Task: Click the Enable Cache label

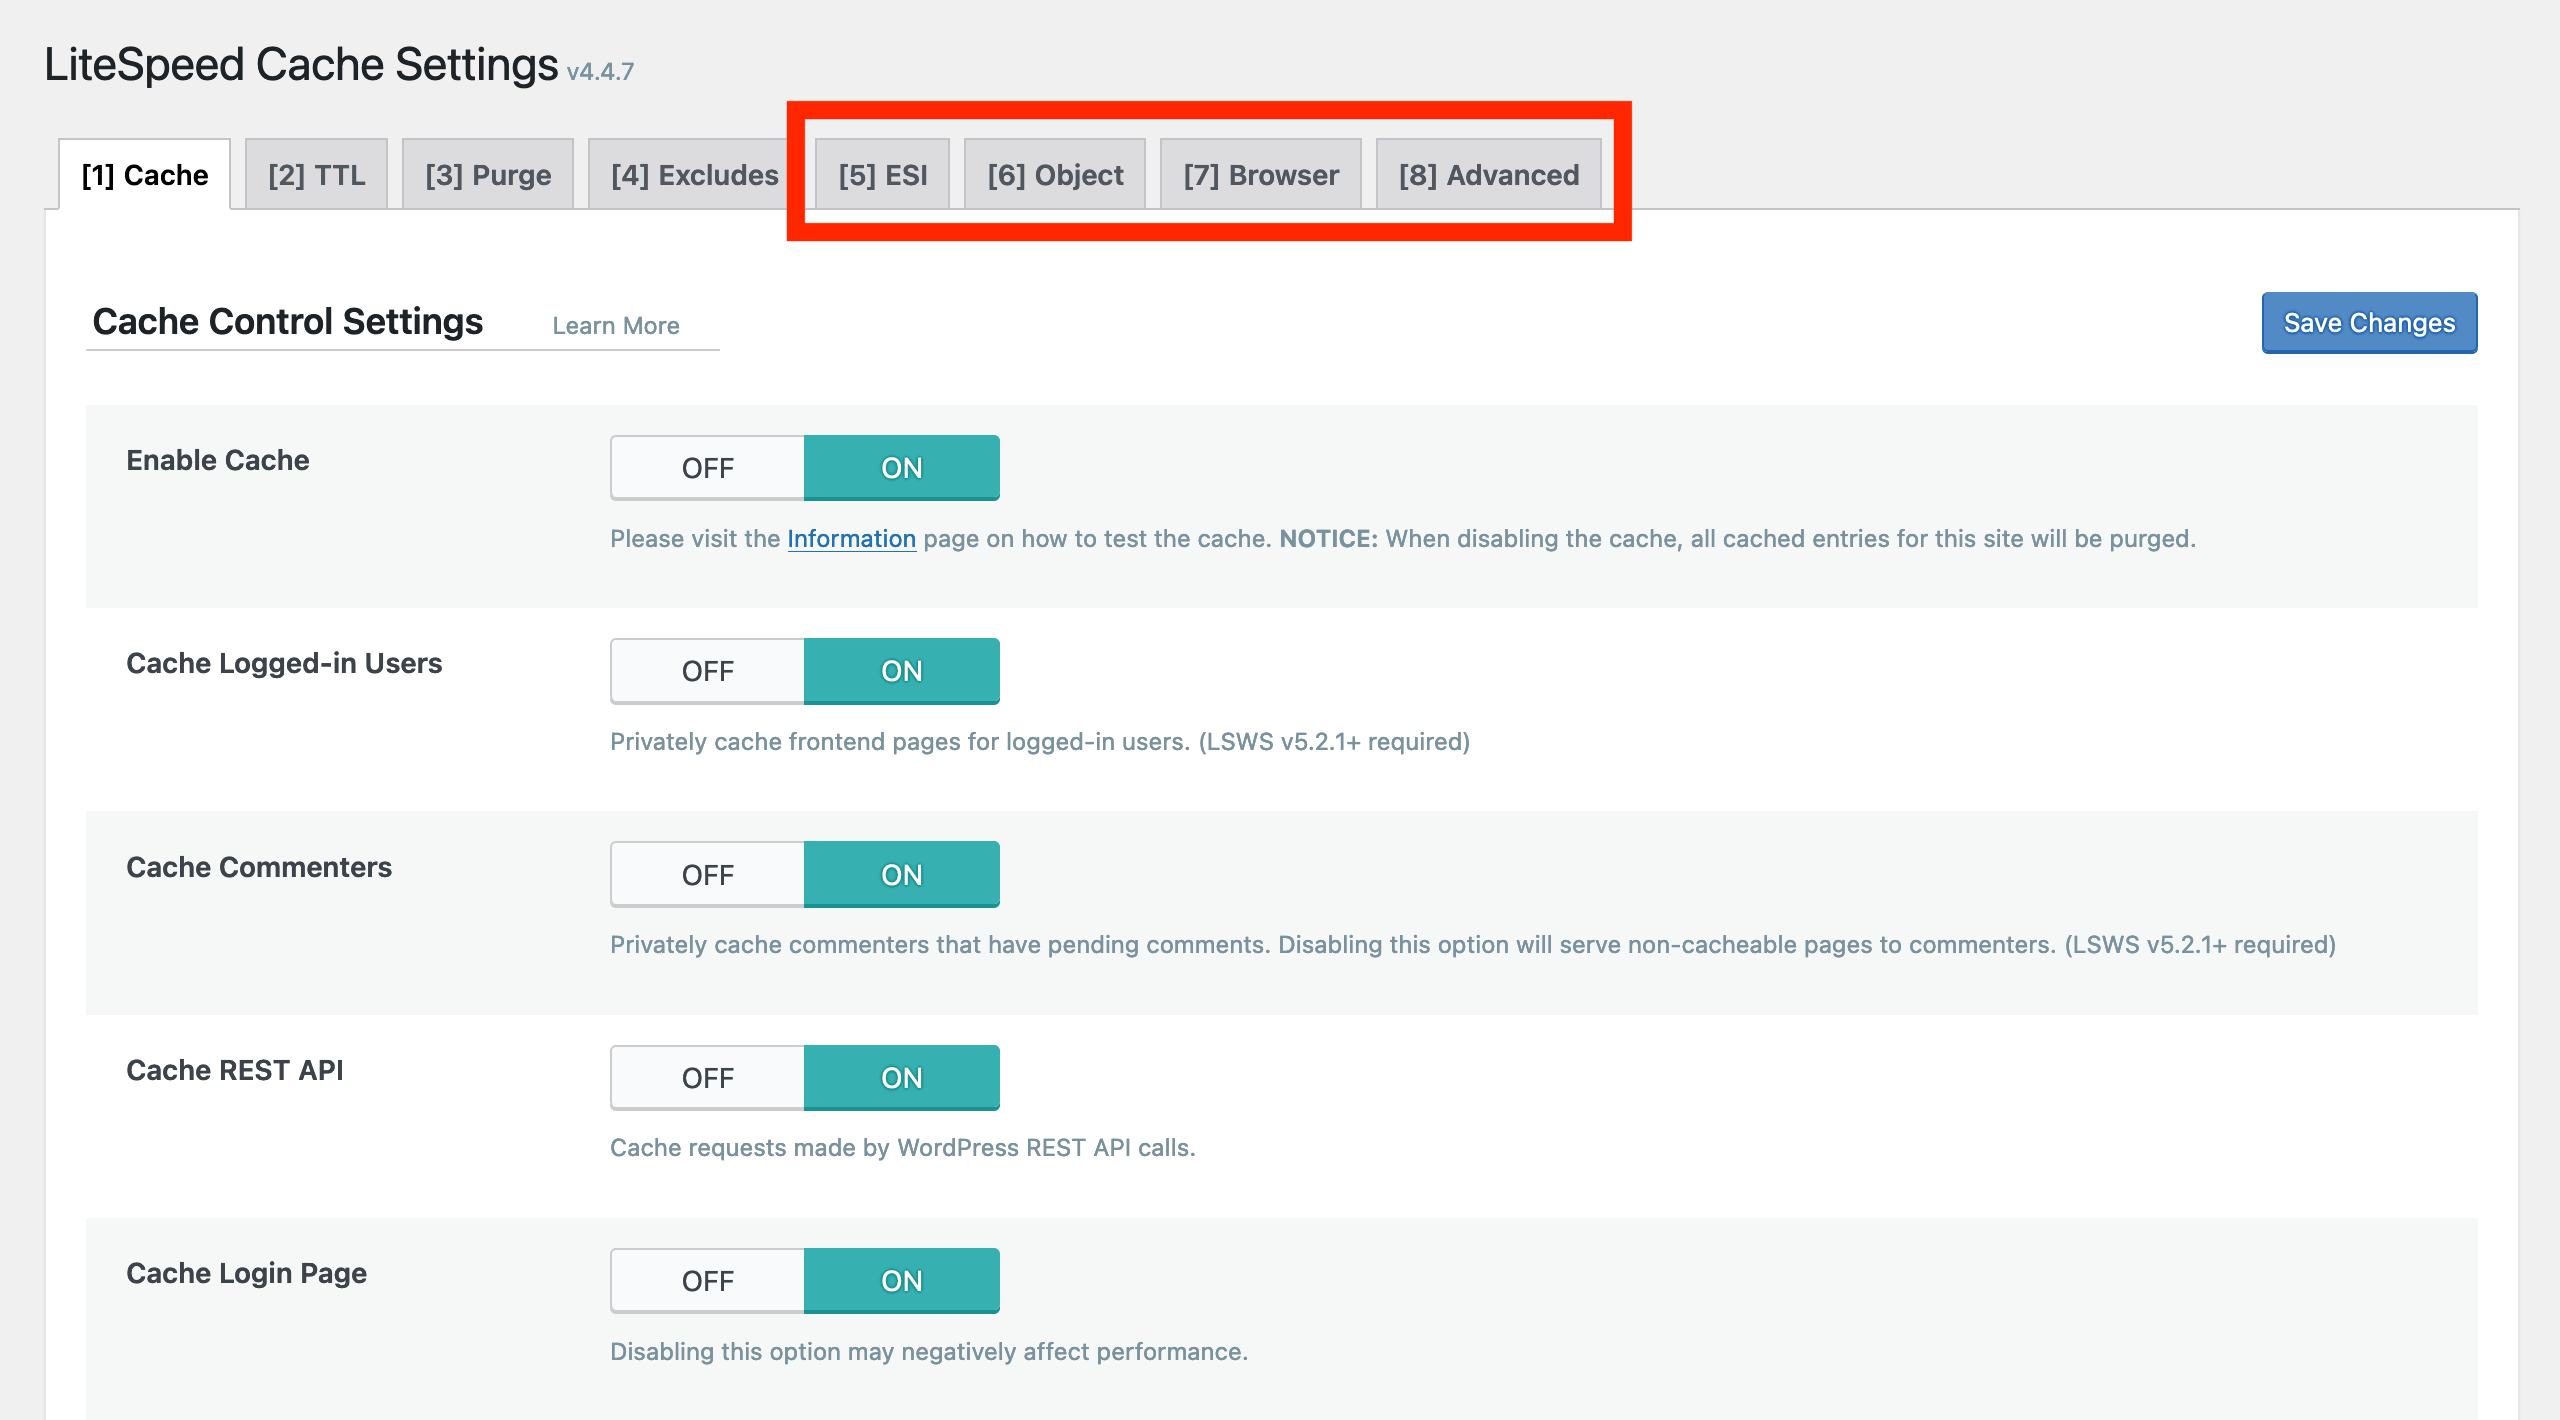Action: click(x=218, y=460)
